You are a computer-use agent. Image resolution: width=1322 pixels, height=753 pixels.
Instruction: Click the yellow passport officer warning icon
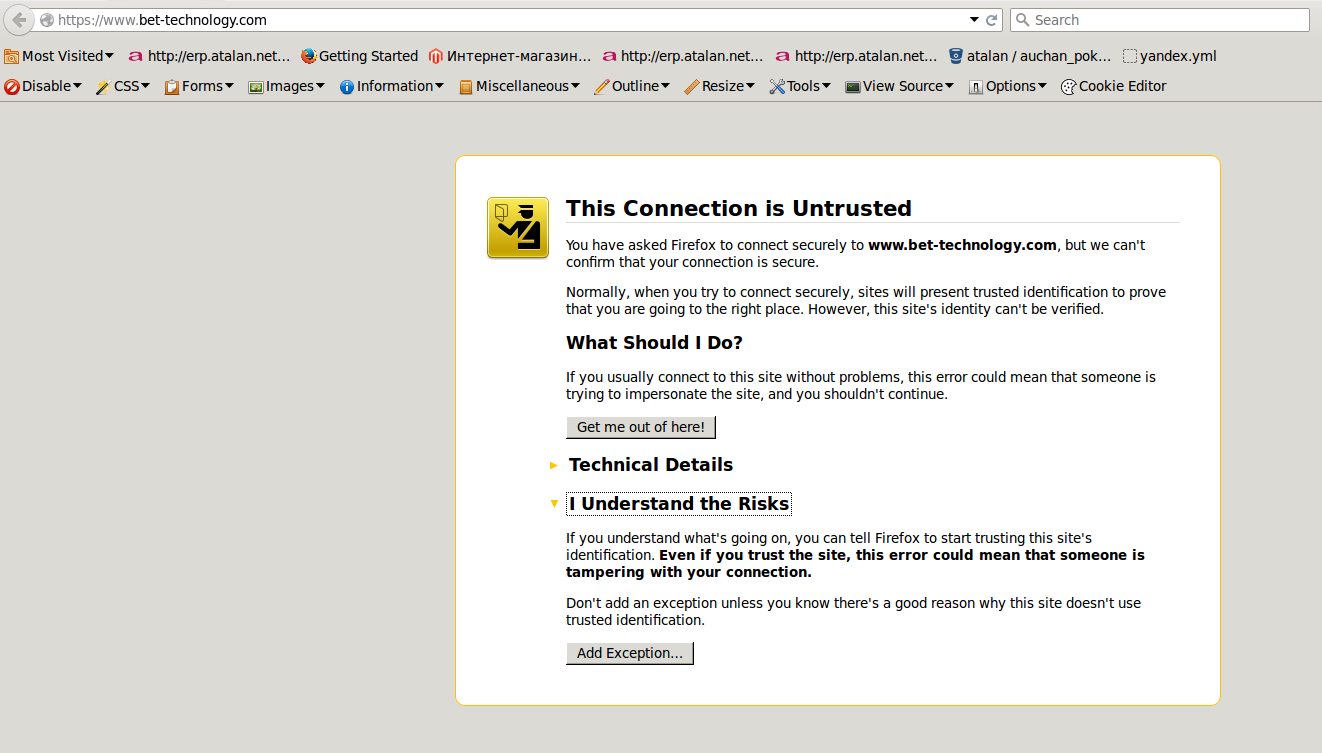518,227
